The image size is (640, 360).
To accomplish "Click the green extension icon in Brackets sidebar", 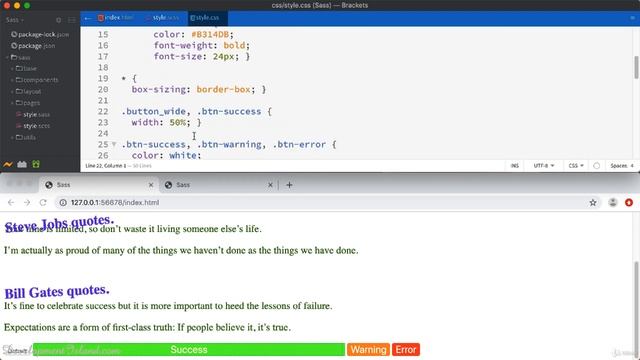I will click(x=36, y=164).
